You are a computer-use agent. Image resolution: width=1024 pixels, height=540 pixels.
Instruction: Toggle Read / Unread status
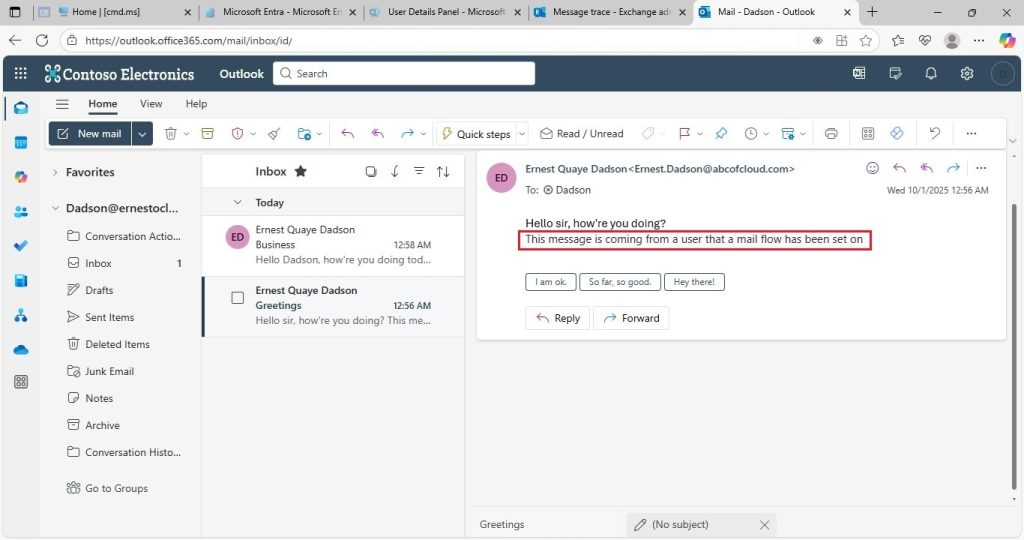tap(581, 134)
